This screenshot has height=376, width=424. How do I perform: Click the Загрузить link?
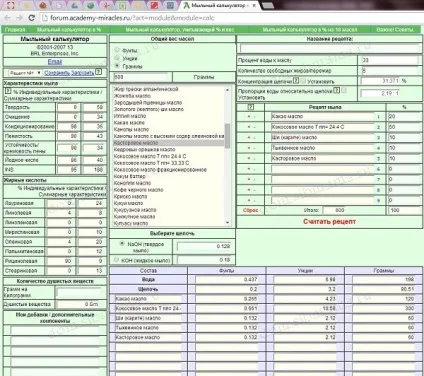tap(83, 72)
